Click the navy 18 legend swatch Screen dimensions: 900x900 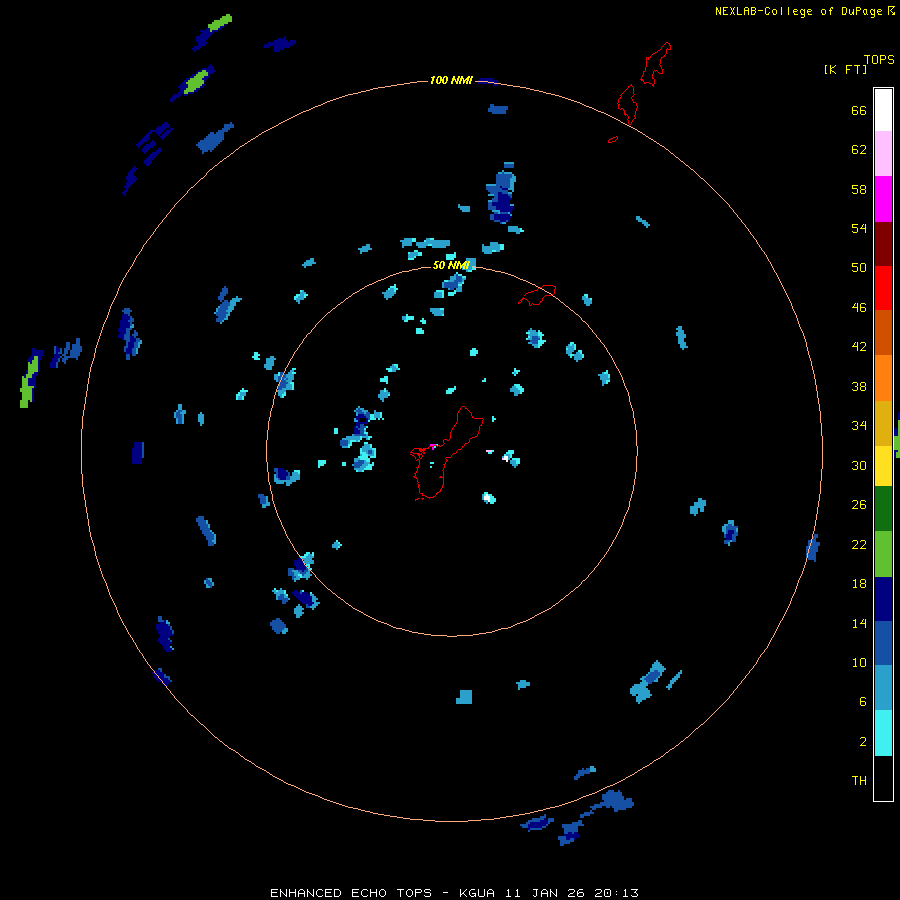point(883,599)
